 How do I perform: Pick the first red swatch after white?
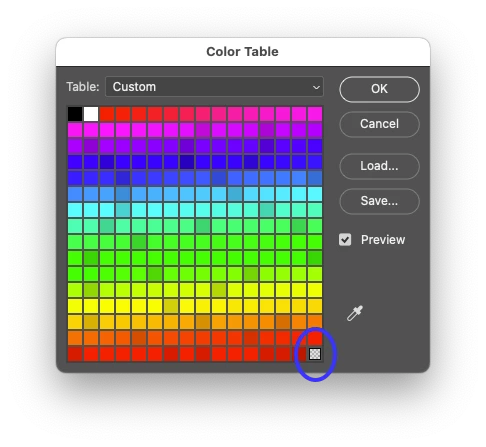107,114
